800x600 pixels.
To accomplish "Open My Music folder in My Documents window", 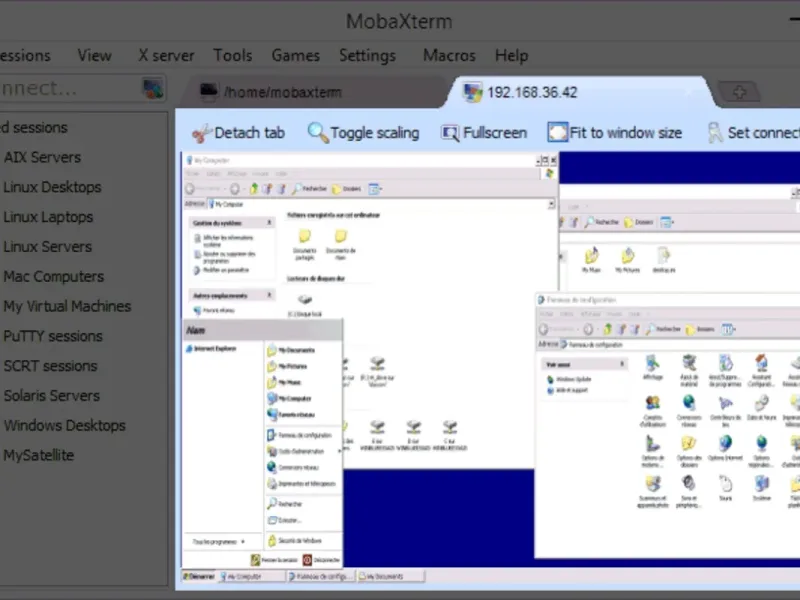I will point(591,260).
